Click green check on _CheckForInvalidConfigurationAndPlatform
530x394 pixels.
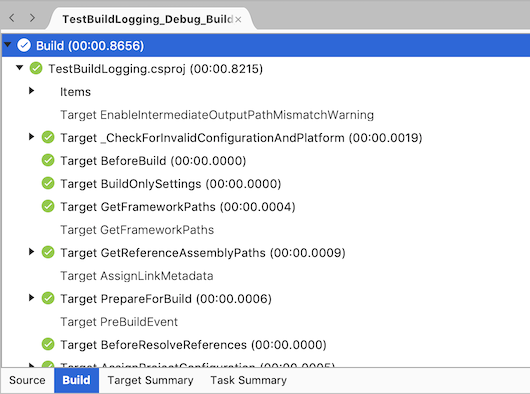(48, 137)
